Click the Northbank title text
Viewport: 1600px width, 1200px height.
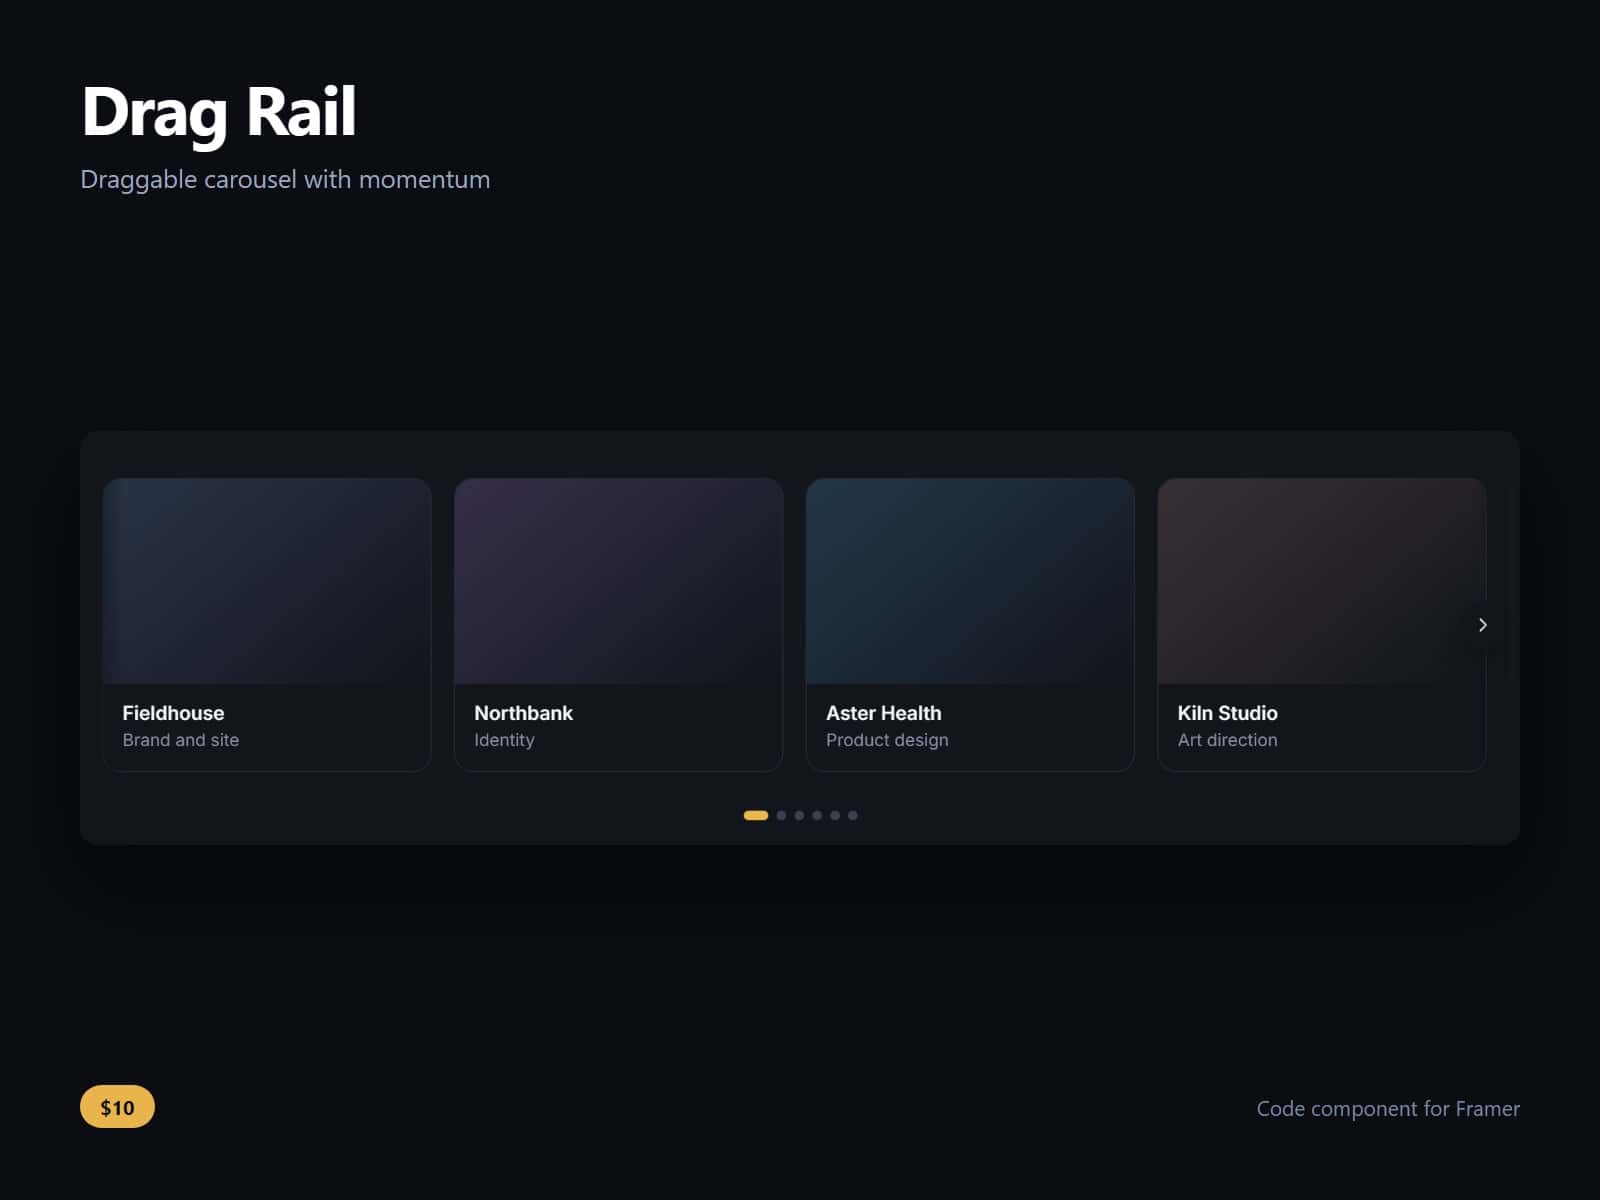click(523, 713)
